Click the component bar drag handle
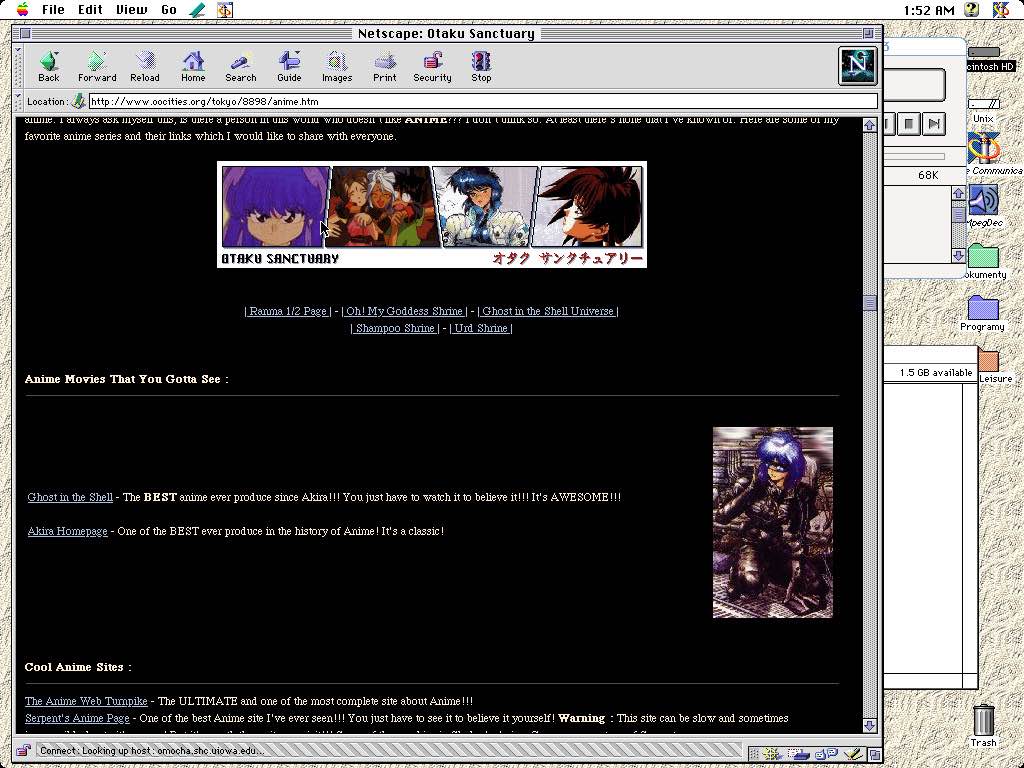The height and width of the screenshot is (768, 1024). point(754,754)
